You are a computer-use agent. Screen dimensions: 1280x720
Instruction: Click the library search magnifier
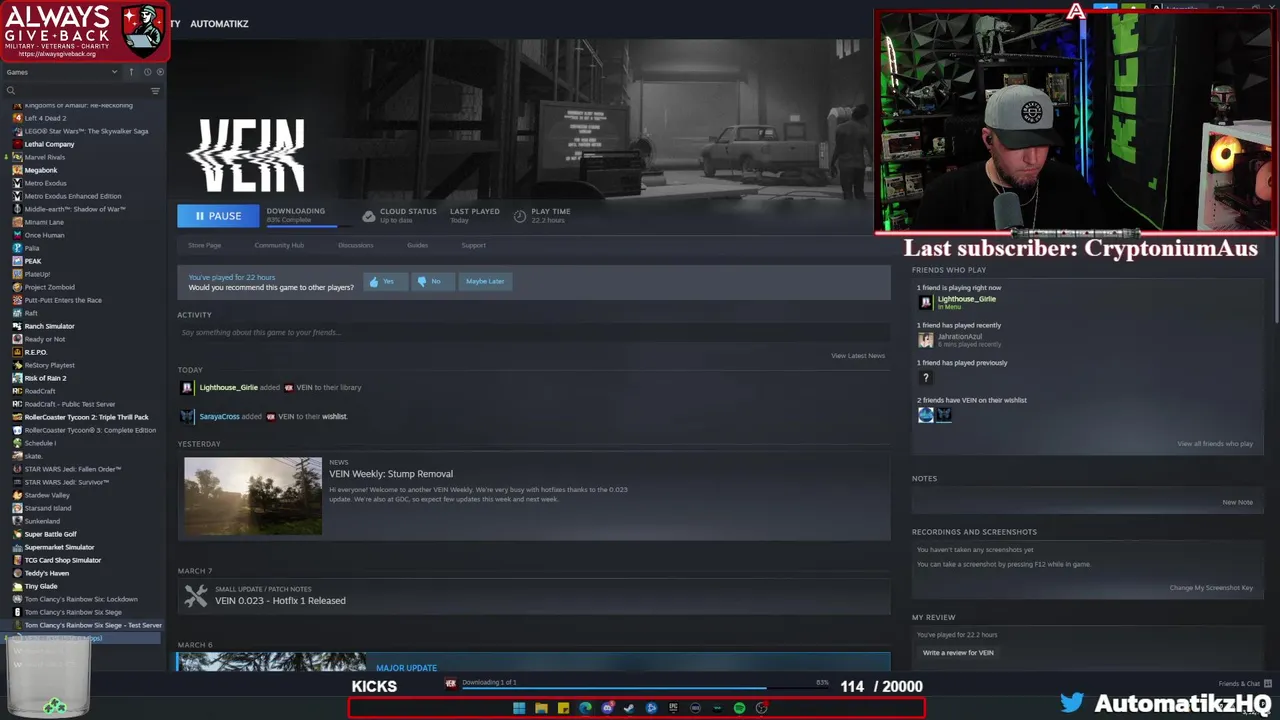11,91
